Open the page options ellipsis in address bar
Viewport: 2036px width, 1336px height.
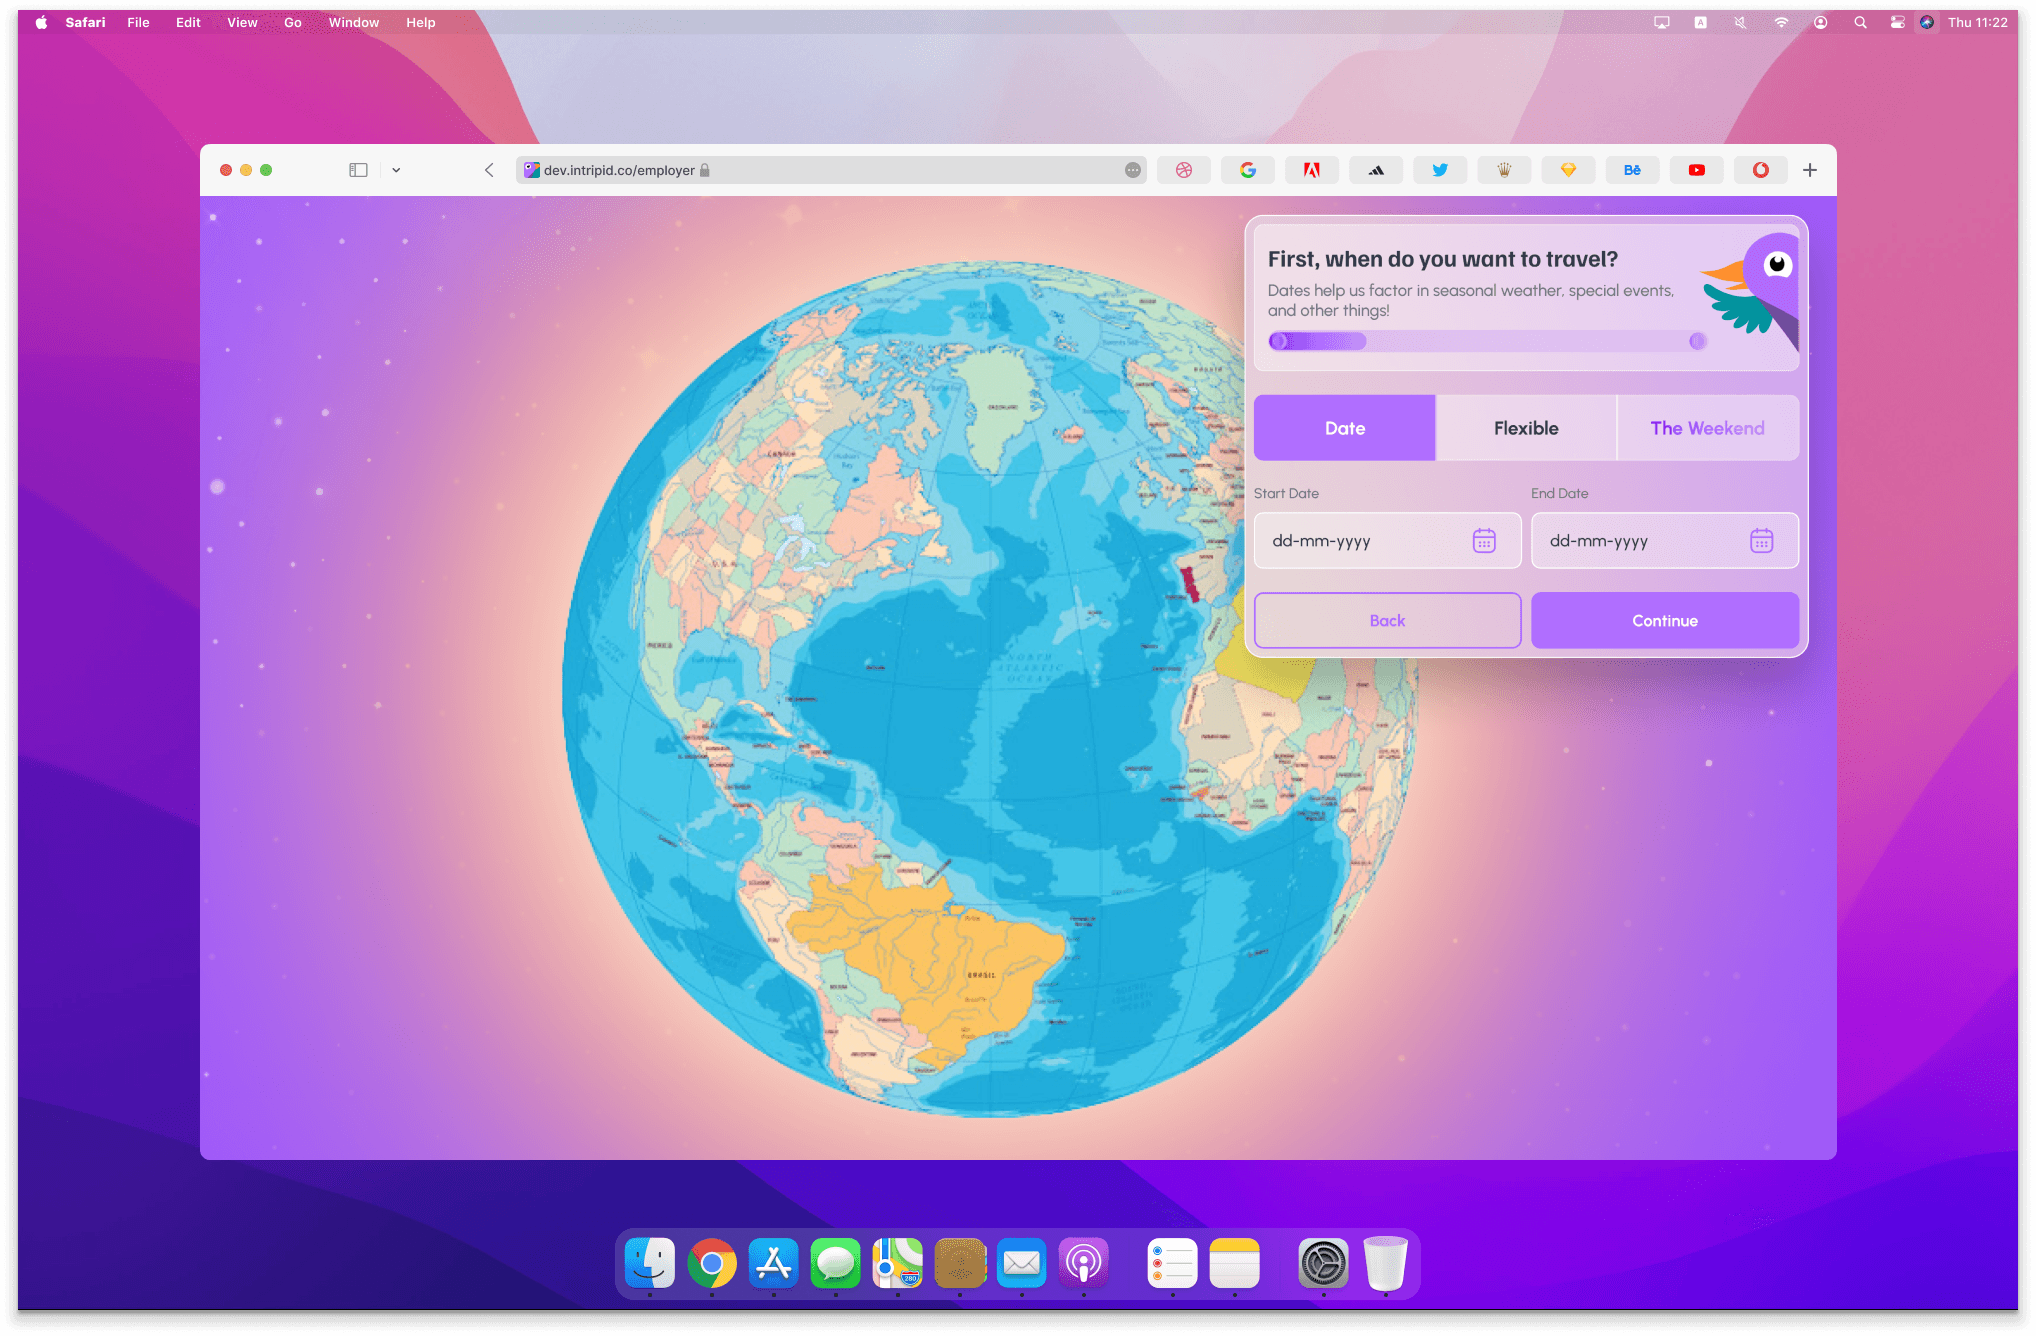coord(1132,170)
